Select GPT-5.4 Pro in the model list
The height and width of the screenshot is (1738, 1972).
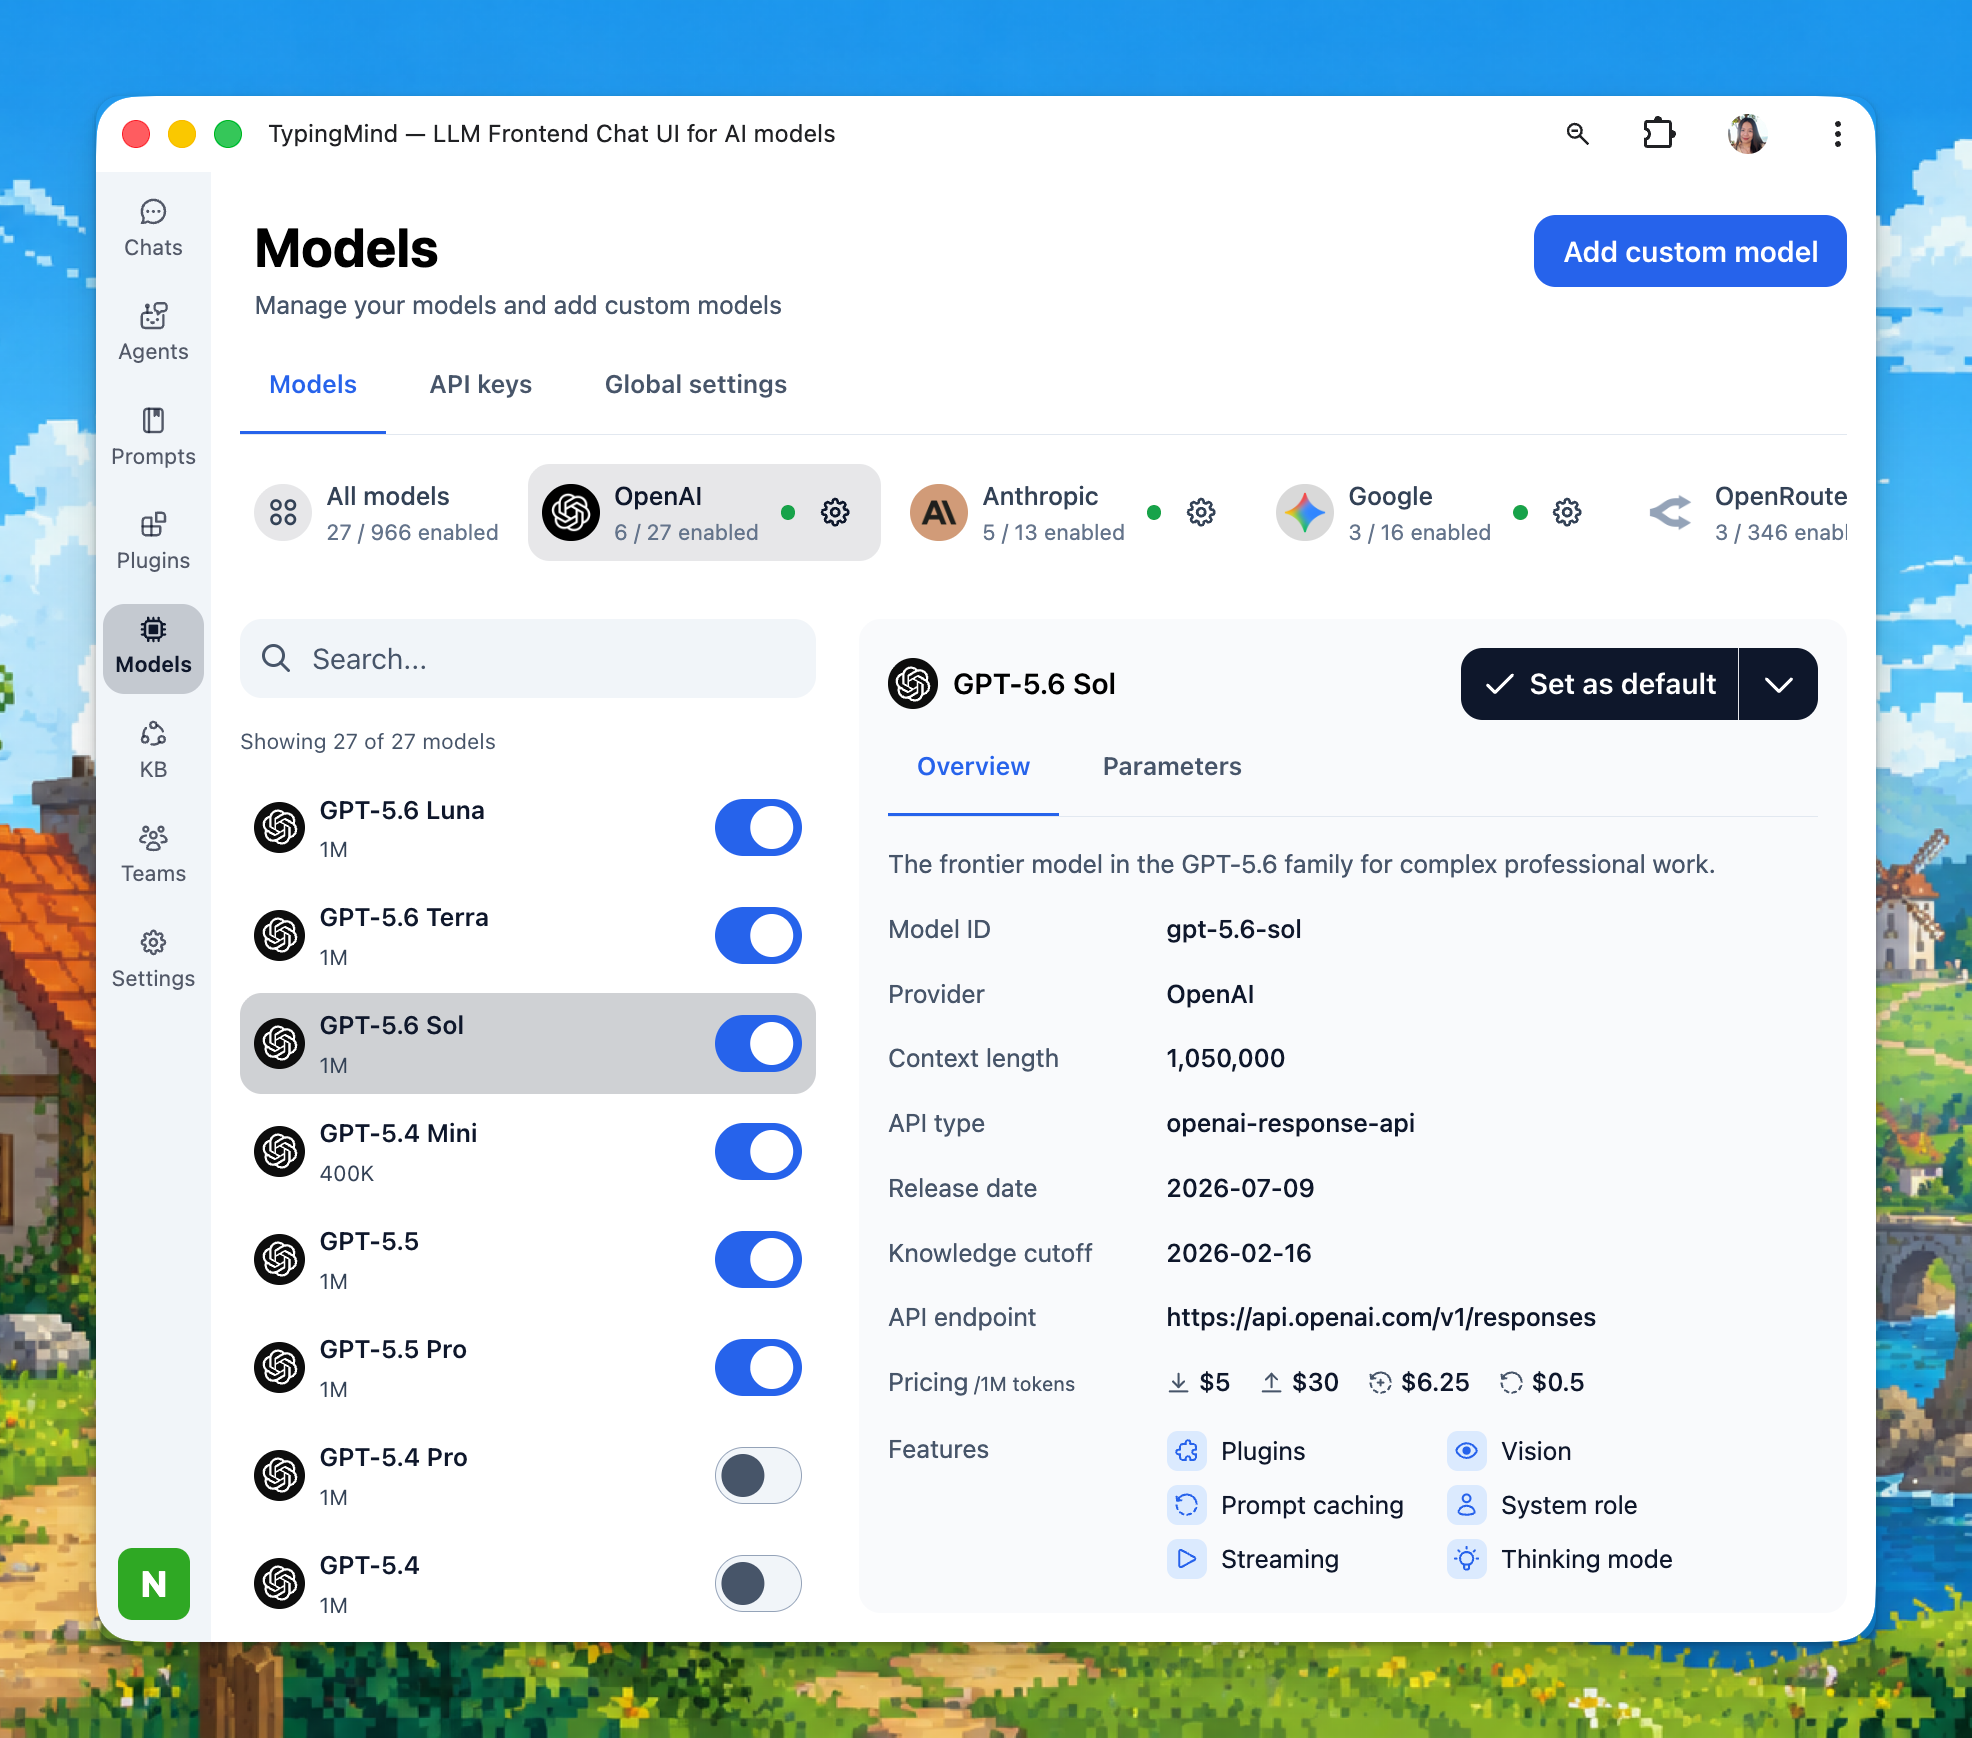528,1476
